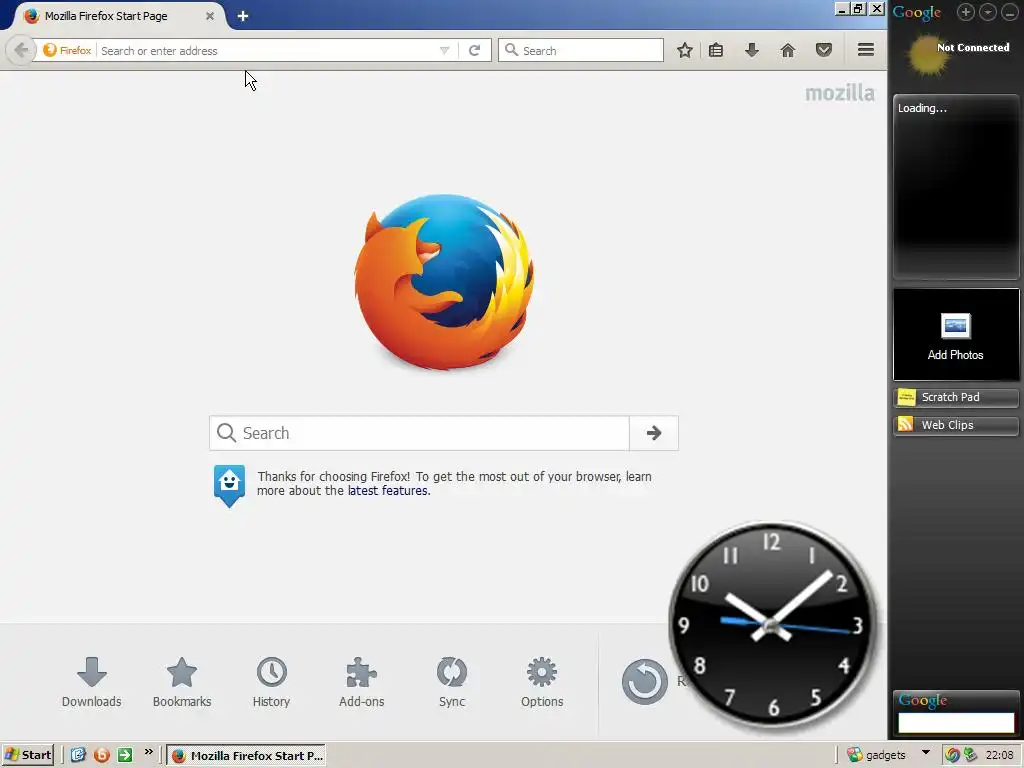The width and height of the screenshot is (1024, 768).
Task: Reload the current page
Action: tap(475, 50)
